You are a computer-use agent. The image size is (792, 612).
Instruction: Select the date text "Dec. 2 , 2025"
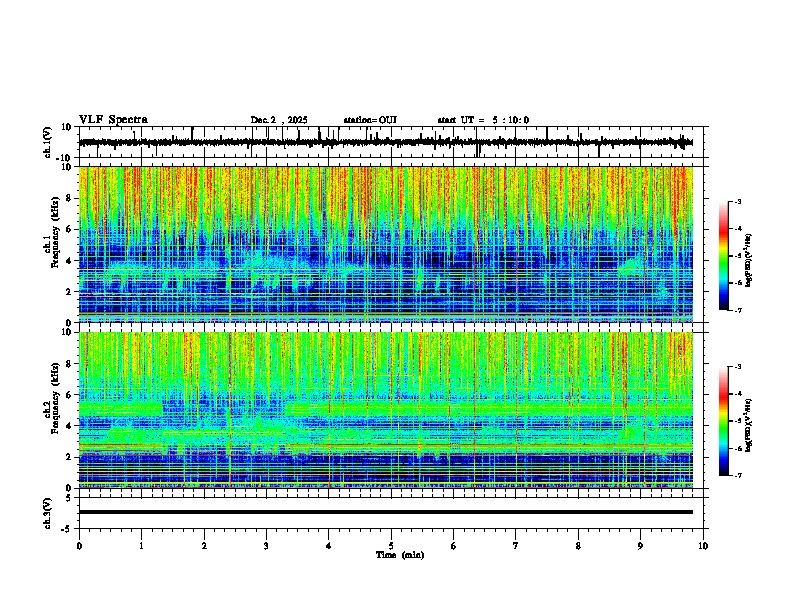point(279,120)
